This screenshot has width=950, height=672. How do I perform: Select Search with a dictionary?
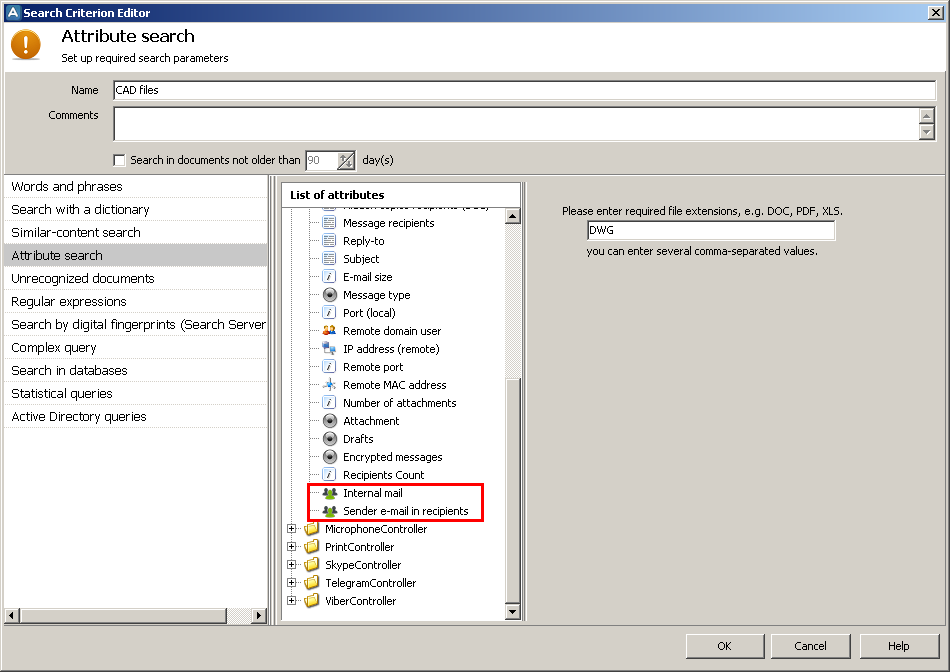pos(136,210)
